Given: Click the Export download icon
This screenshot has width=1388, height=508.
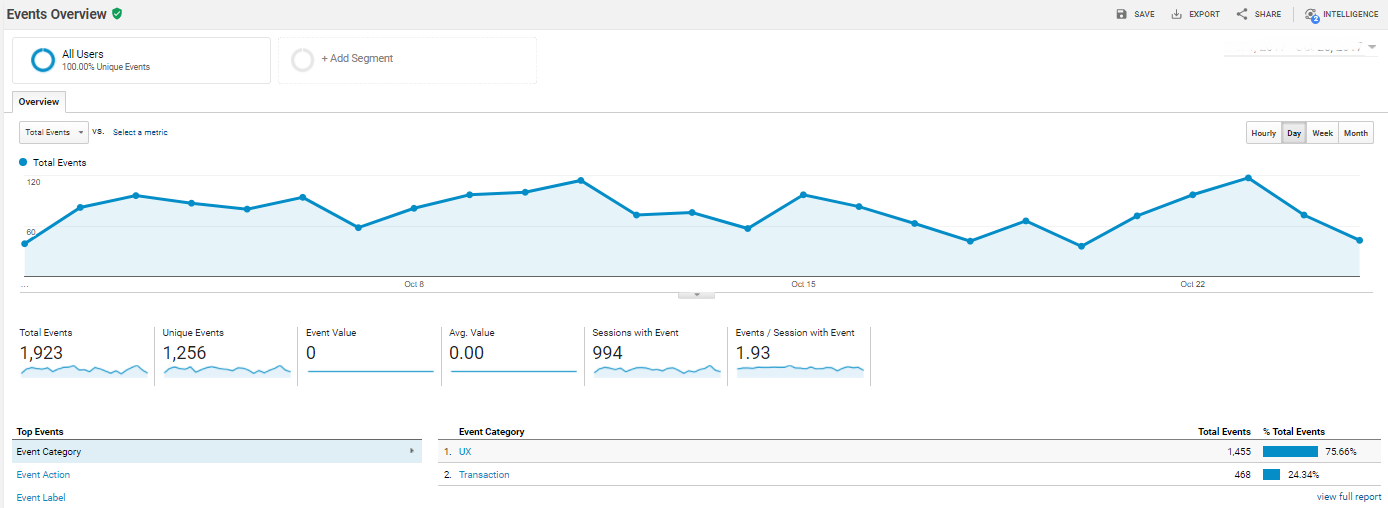Looking at the screenshot, I should pyautogui.click(x=1177, y=14).
